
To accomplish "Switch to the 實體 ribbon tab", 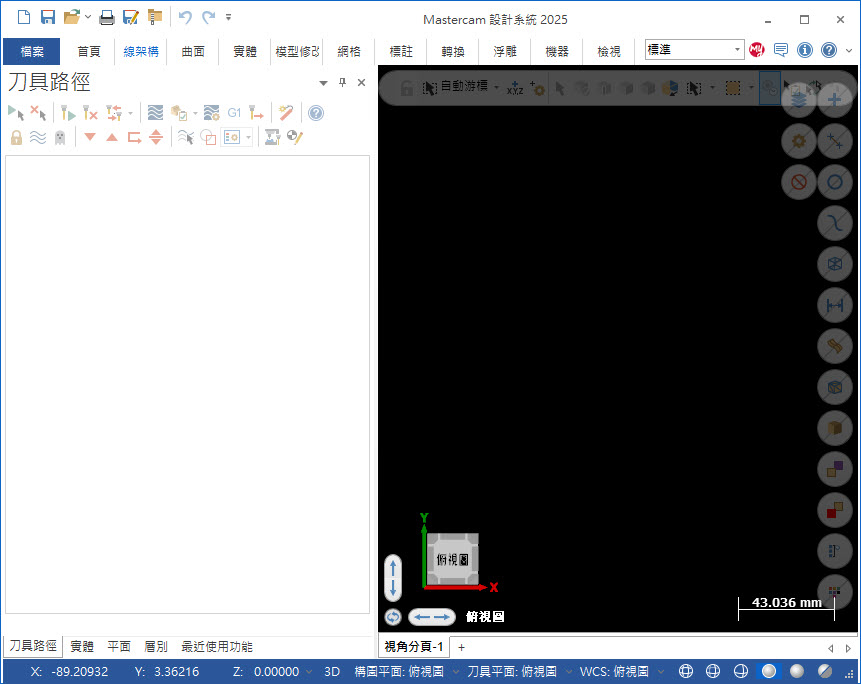I will 245,52.
